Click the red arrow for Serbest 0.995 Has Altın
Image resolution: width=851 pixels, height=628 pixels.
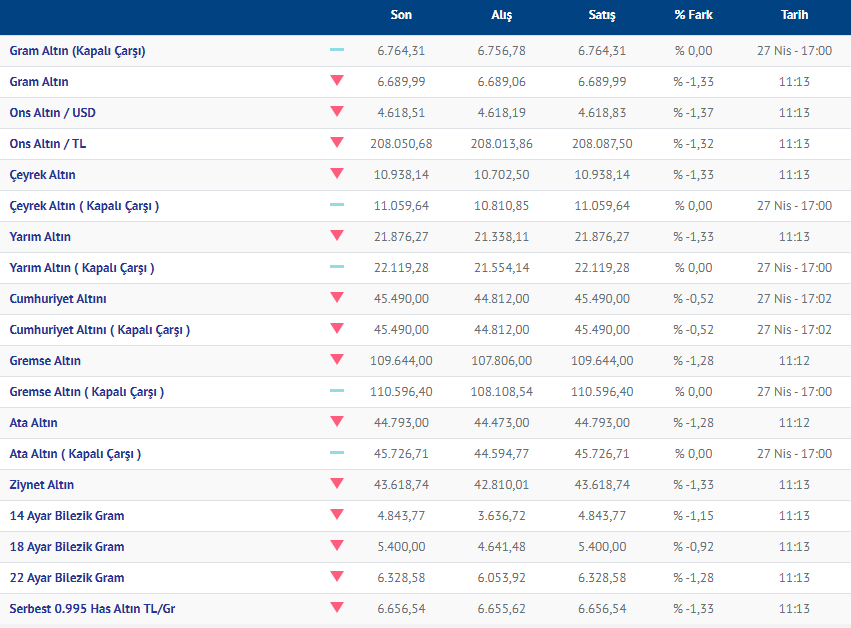coord(336,608)
